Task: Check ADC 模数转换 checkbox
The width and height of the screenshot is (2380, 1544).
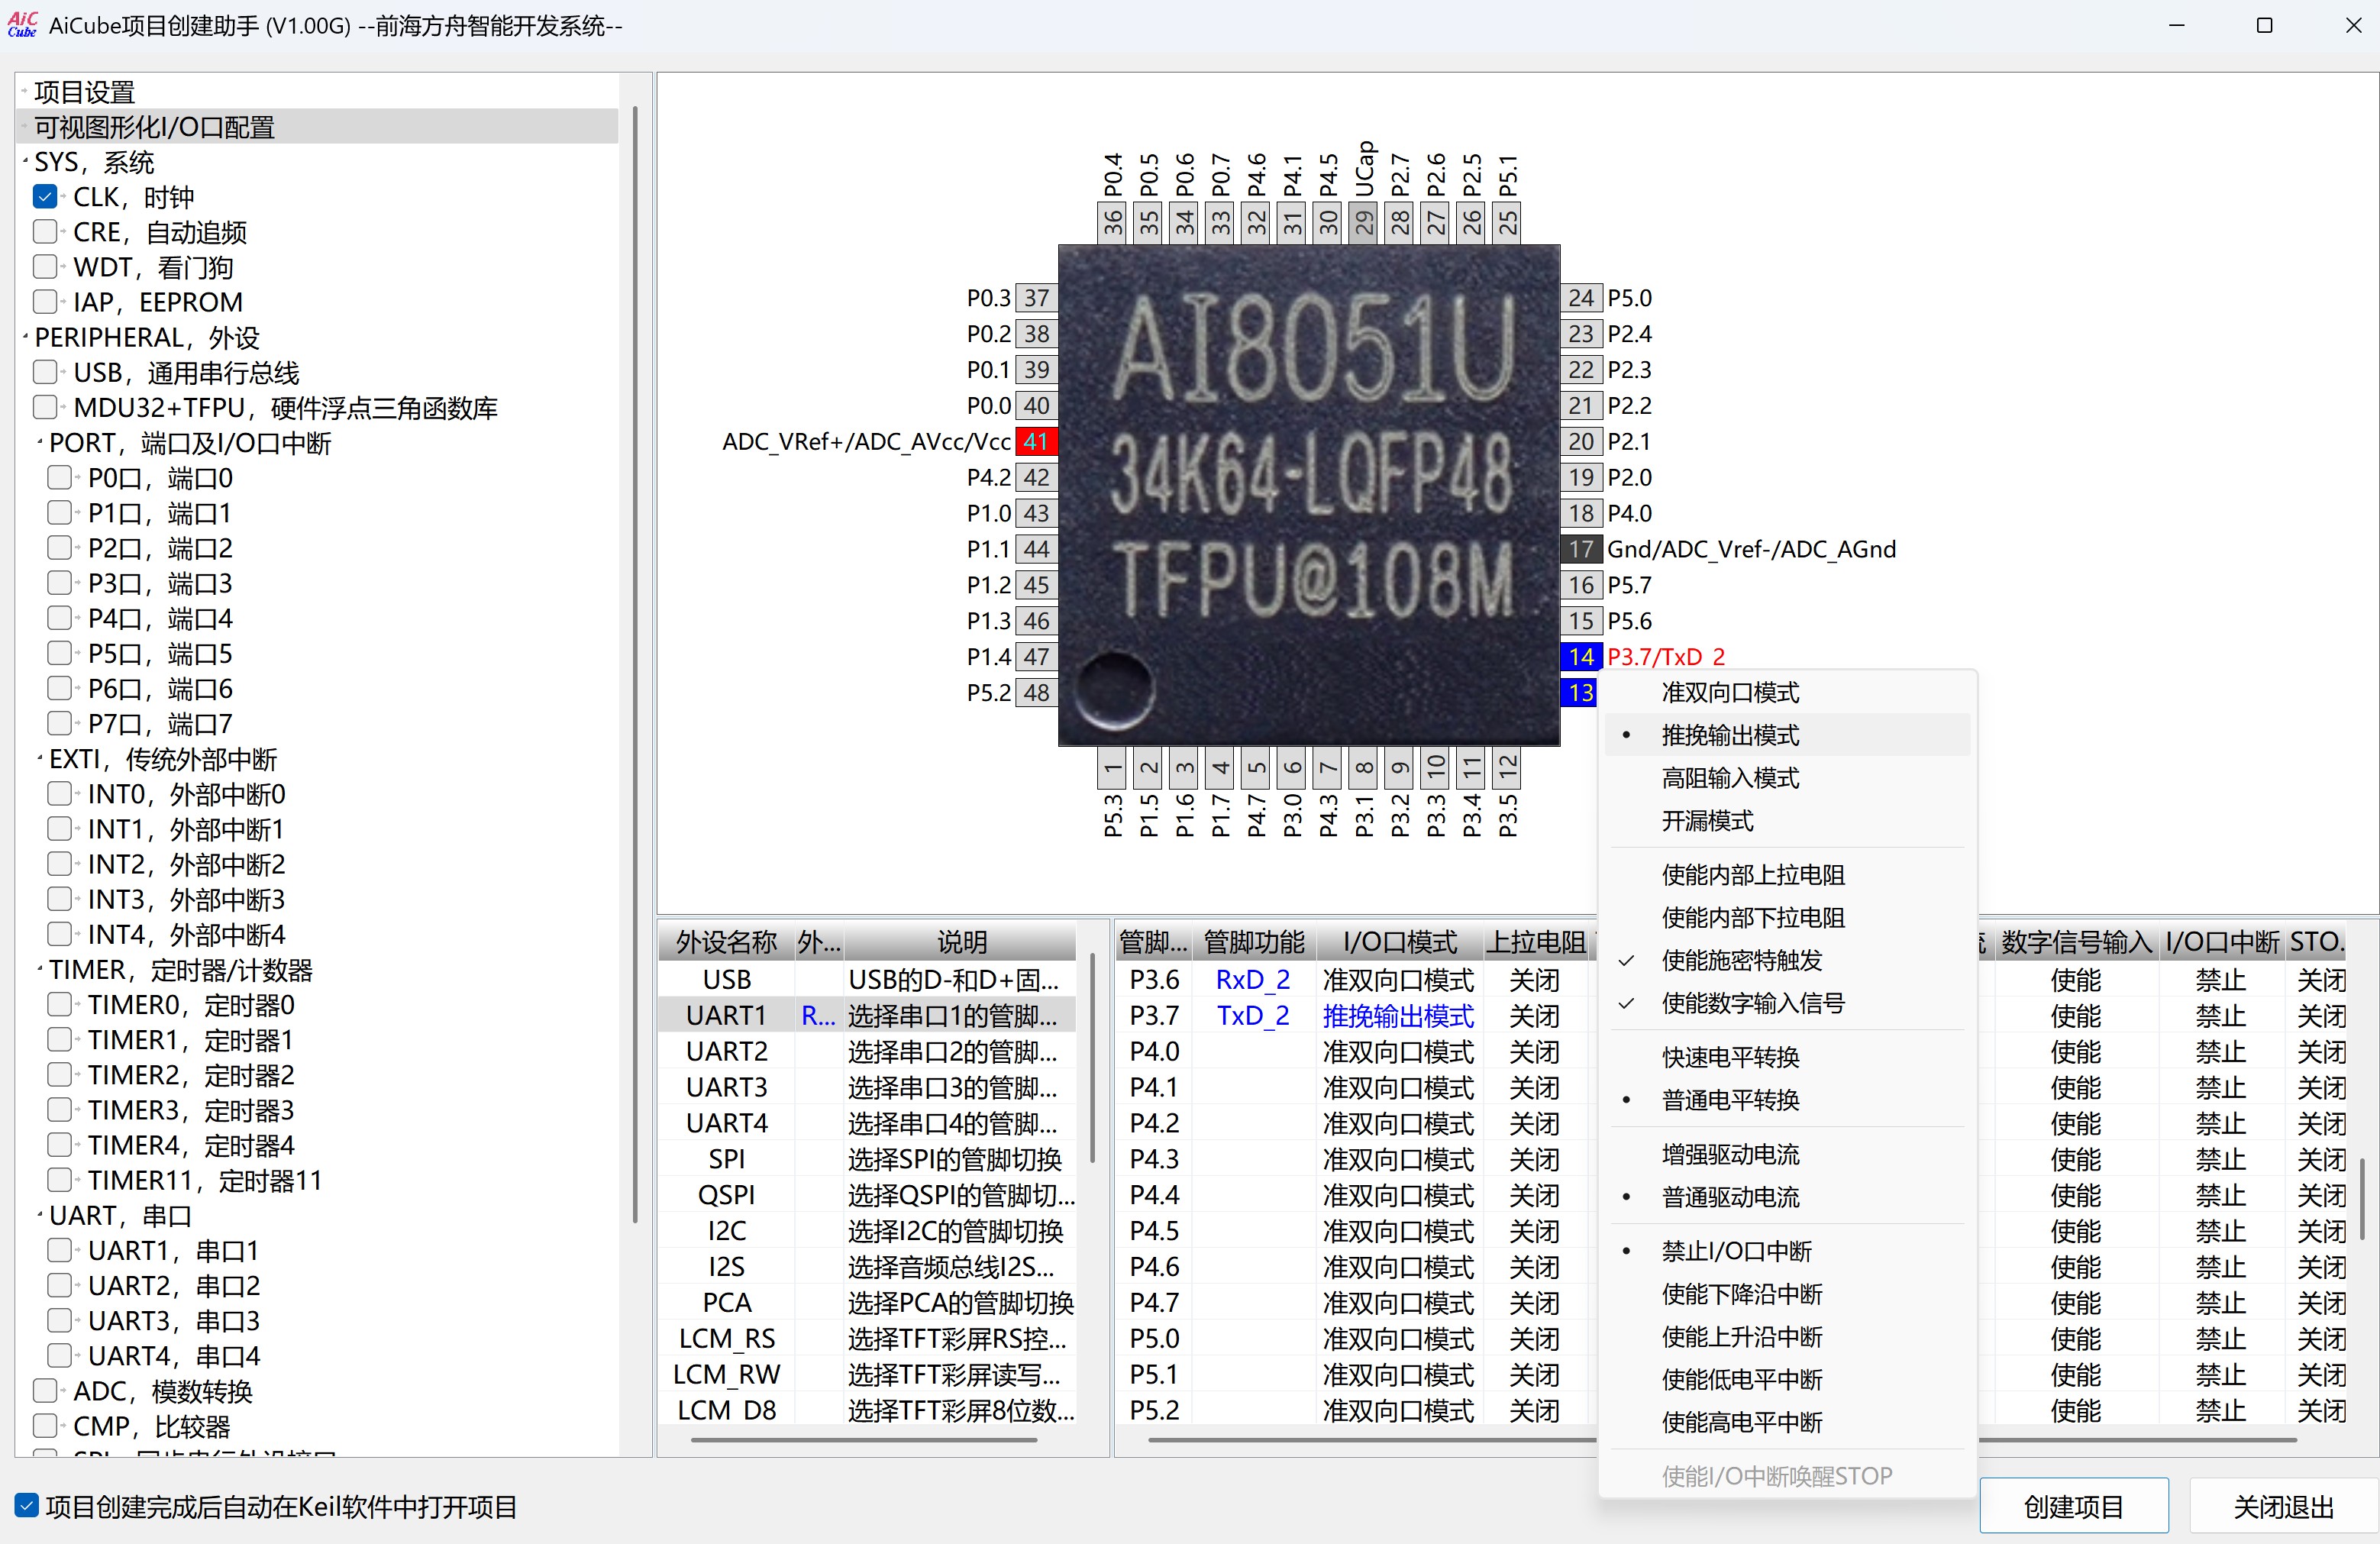Action: [x=45, y=1391]
